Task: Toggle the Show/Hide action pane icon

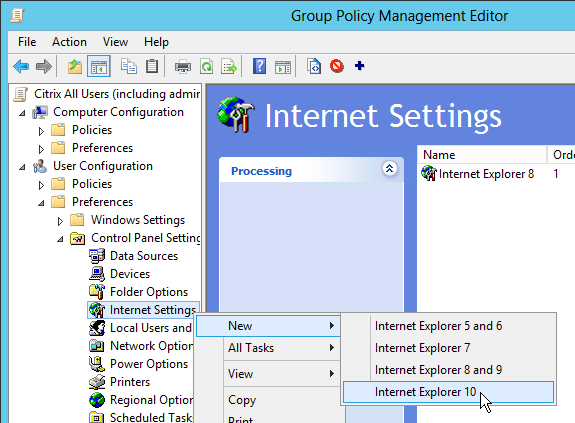Action: [x=283, y=67]
